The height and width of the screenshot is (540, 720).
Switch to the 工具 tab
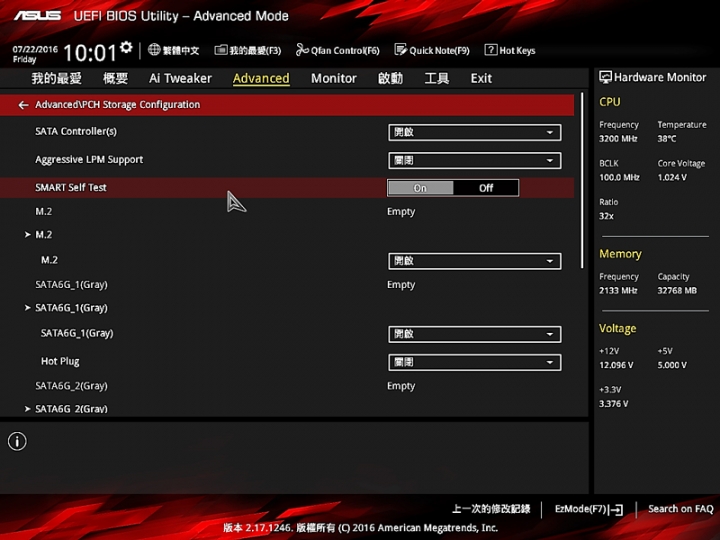[x=437, y=79]
